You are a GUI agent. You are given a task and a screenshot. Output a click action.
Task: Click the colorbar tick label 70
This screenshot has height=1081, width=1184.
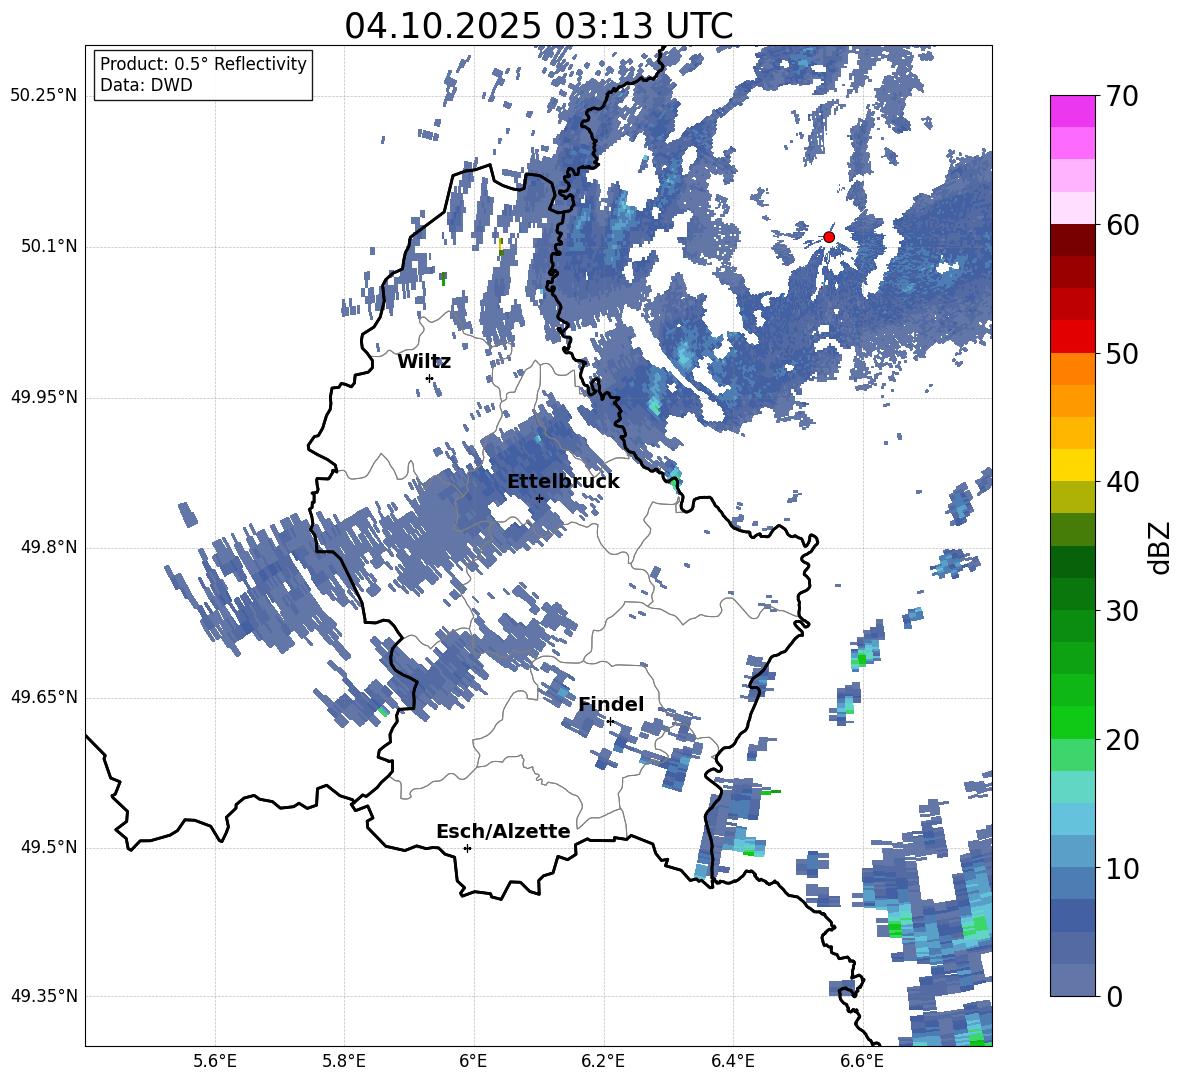click(x=1123, y=96)
